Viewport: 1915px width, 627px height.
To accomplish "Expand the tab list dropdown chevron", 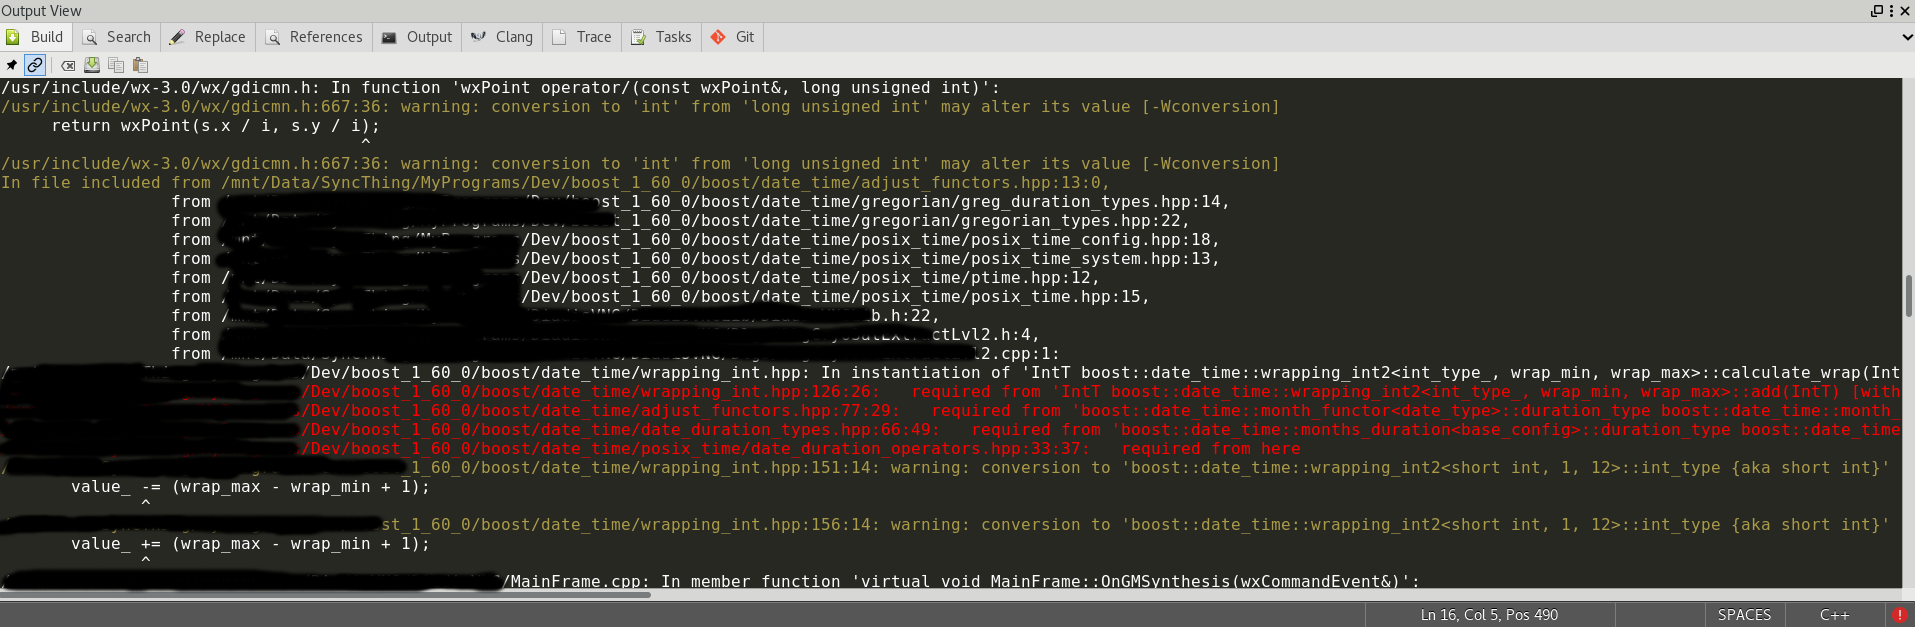I will pos(1907,37).
